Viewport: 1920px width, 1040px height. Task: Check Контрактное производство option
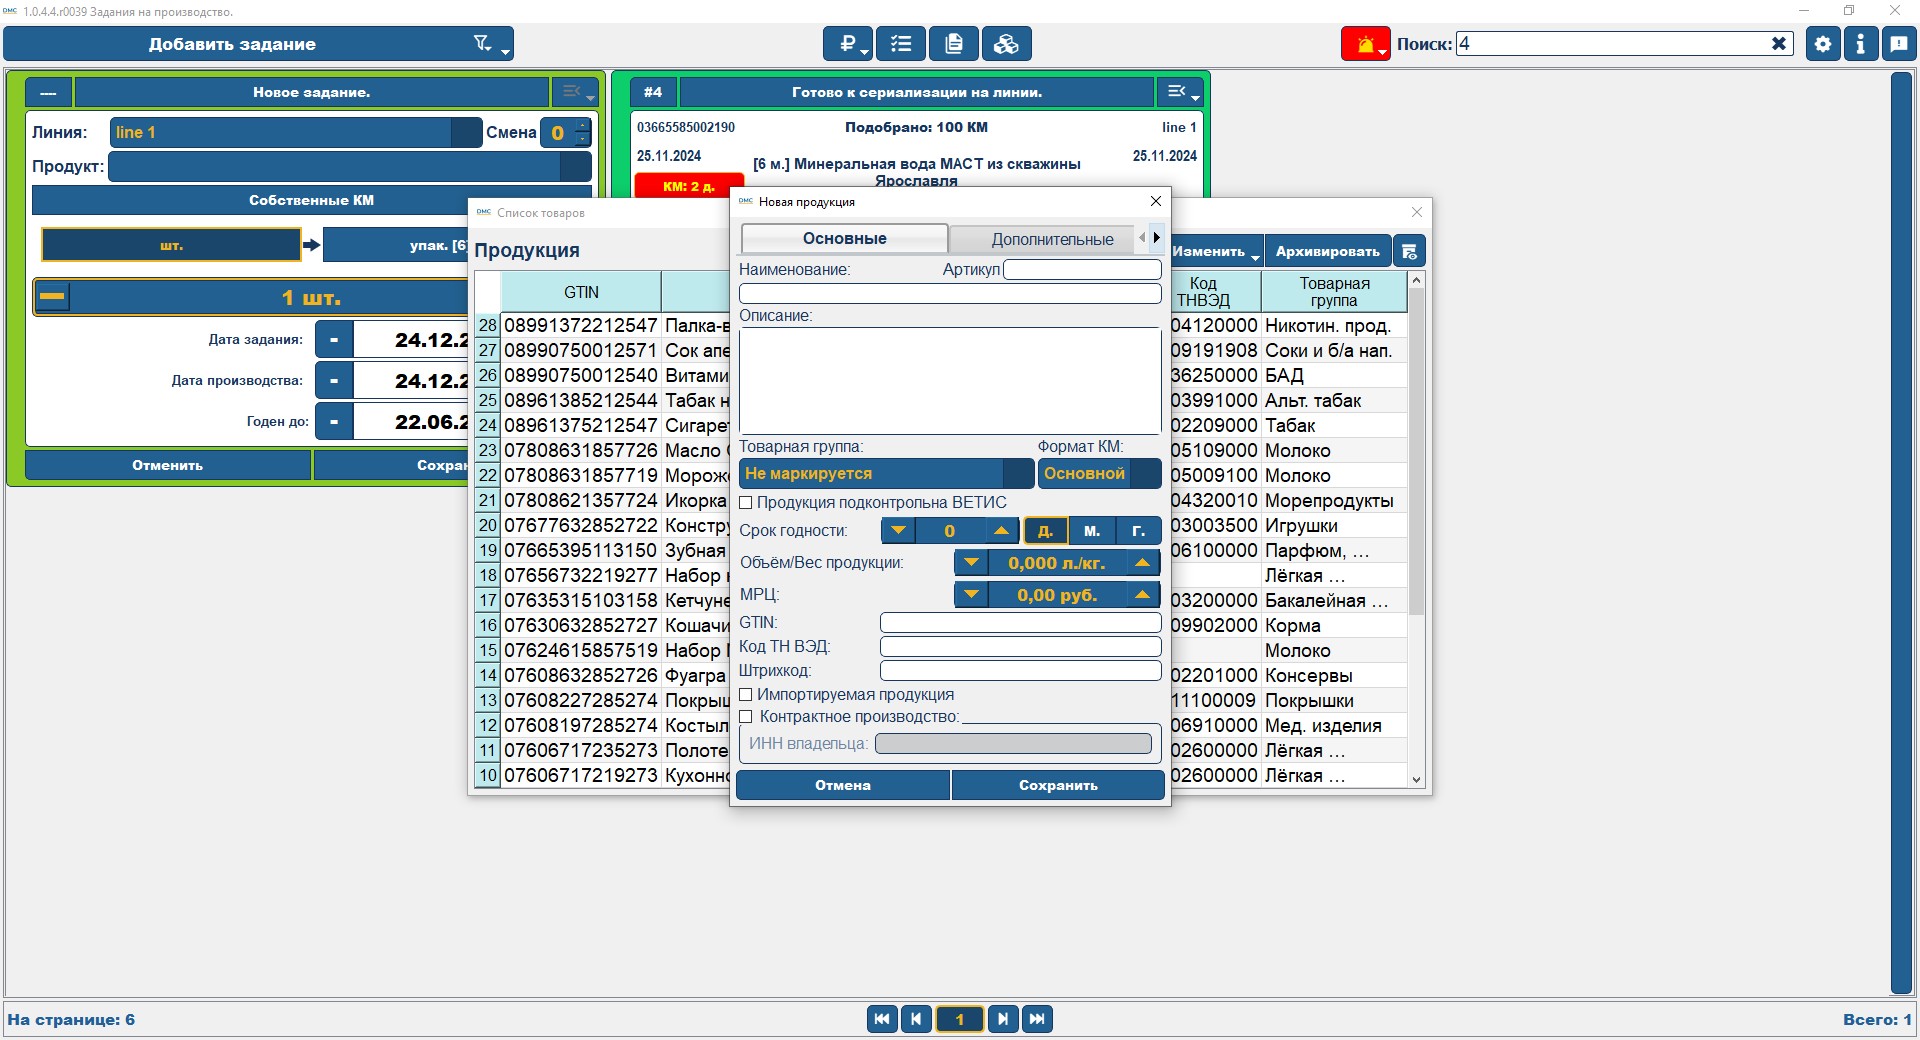(x=746, y=717)
